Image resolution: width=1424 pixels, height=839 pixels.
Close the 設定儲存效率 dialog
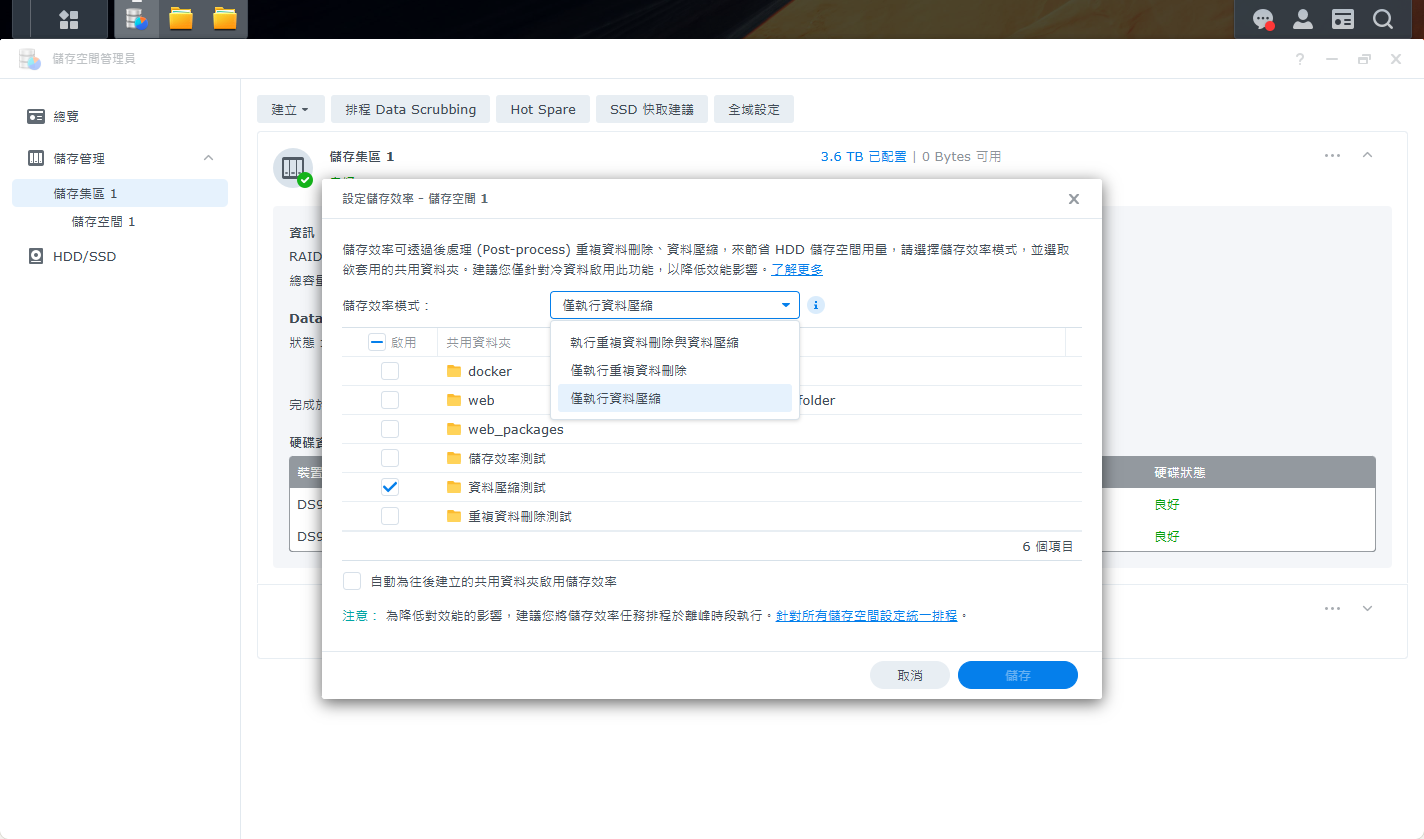[x=1074, y=199]
